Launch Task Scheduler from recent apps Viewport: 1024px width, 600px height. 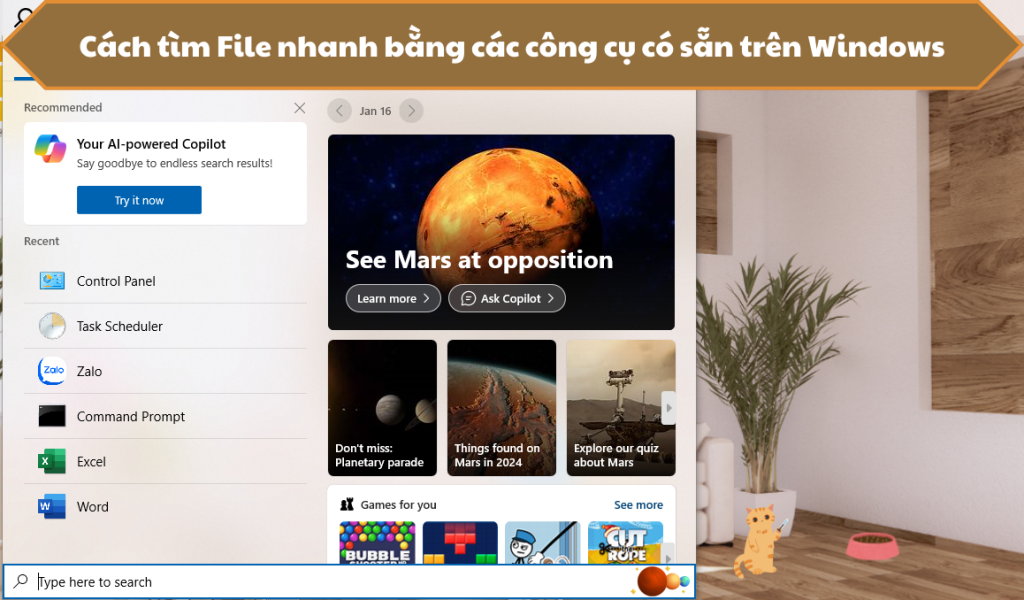click(x=119, y=326)
